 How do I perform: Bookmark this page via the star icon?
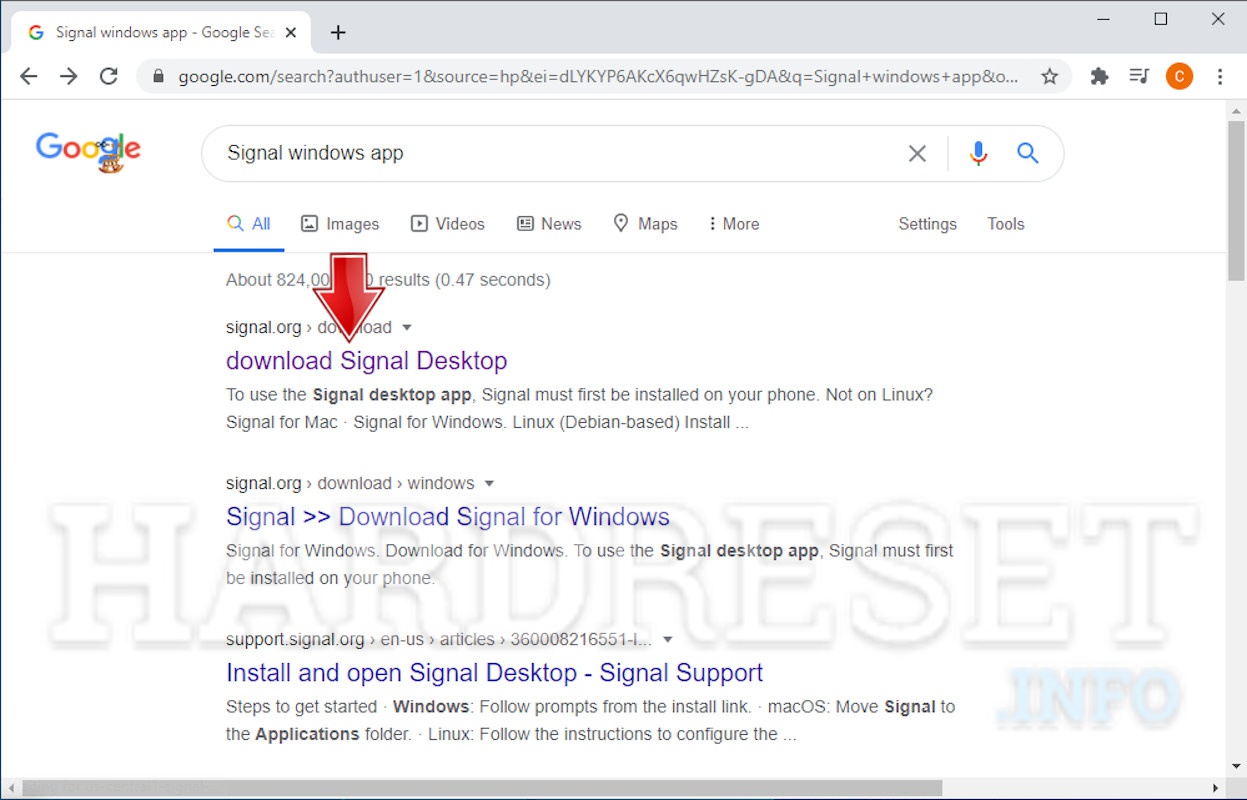coord(1049,75)
